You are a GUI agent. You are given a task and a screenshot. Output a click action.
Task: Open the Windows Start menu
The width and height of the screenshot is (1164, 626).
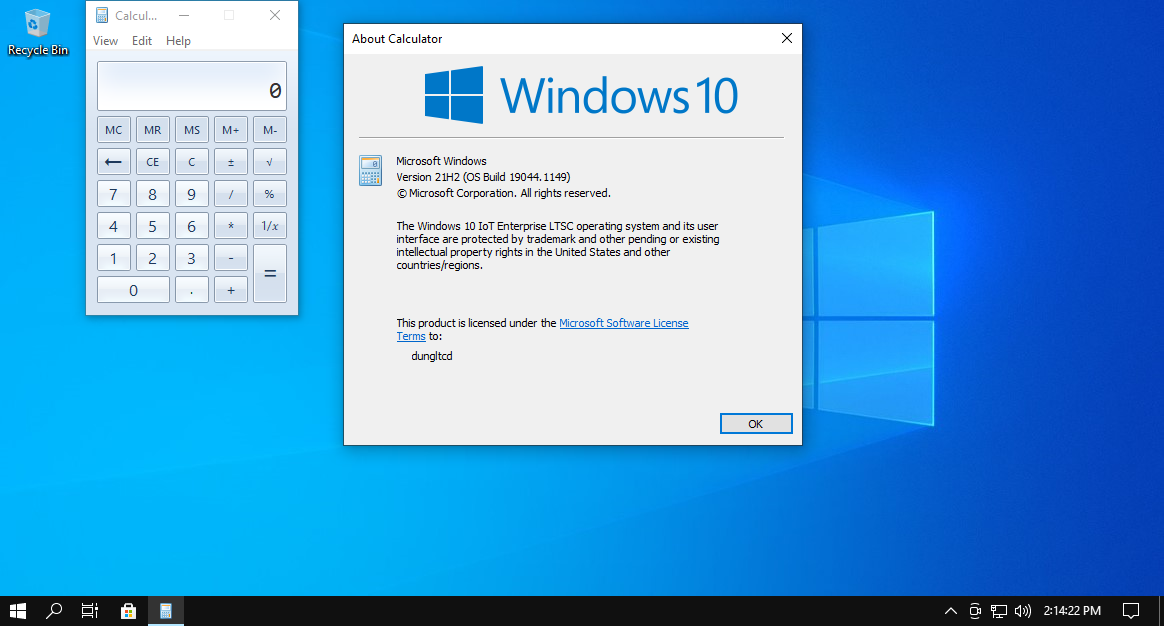click(18, 611)
